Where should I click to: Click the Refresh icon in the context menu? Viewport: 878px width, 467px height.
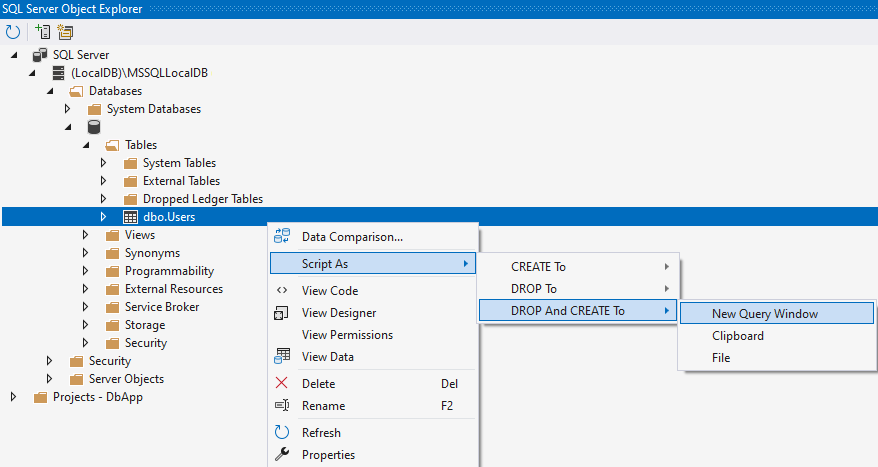pyautogui.click(x=282, y=432)
